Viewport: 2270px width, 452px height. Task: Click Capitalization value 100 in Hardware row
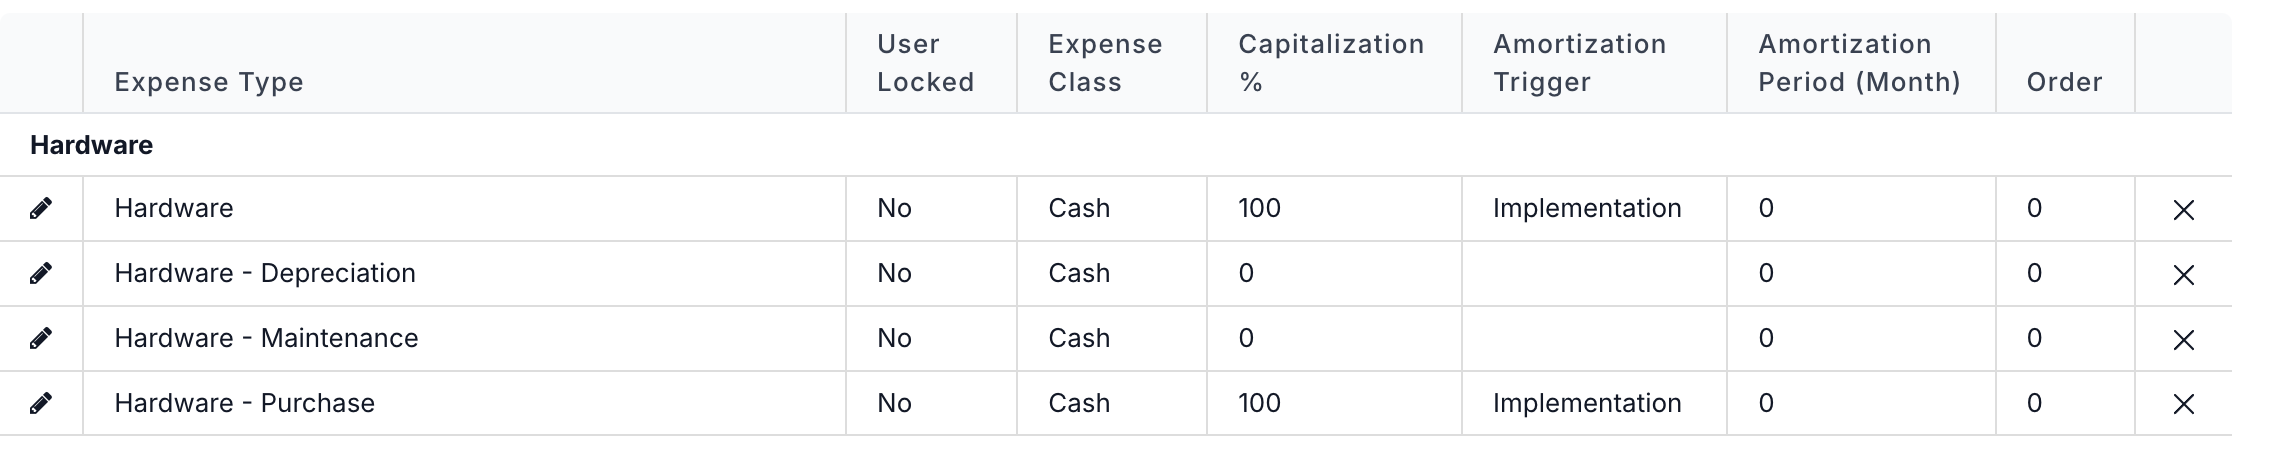click(1259, 208)
